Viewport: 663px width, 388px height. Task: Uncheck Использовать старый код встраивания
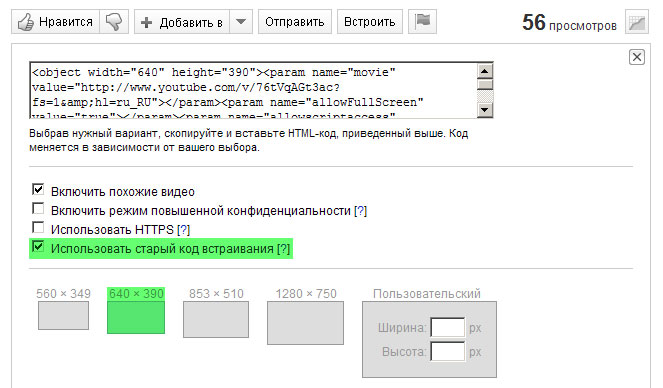[x=38, y=246]
